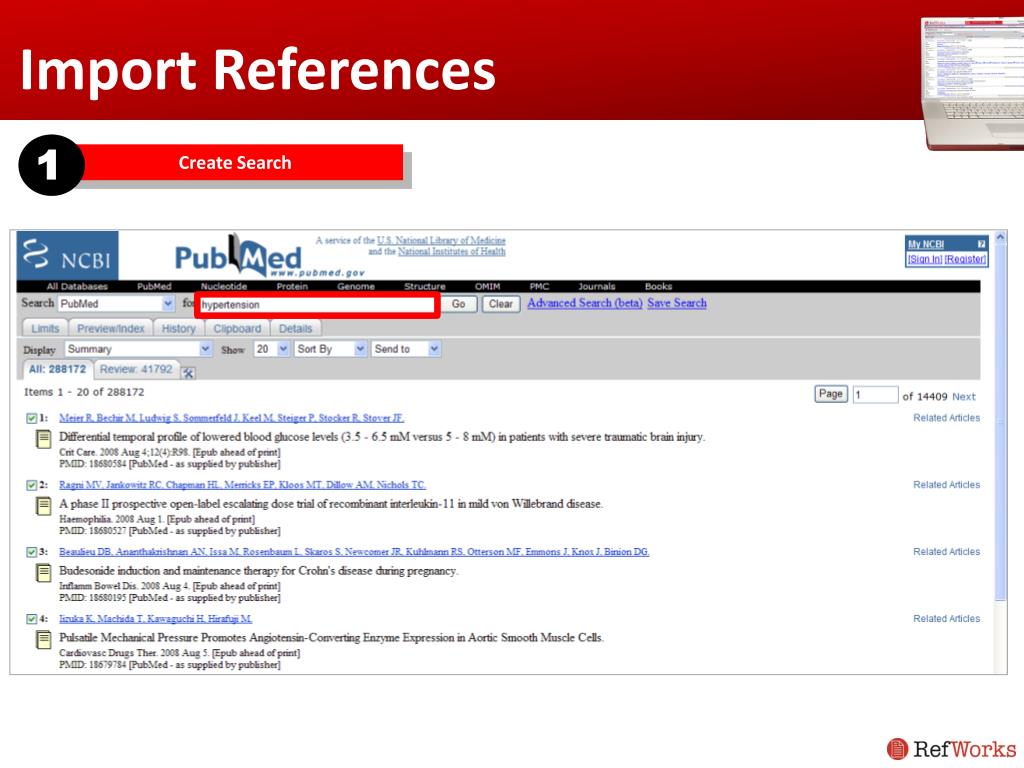The image size is (1024, 768).
Task: Uncheck result 2 checkbox (Ragni MV)
Action: pos(31,485)
